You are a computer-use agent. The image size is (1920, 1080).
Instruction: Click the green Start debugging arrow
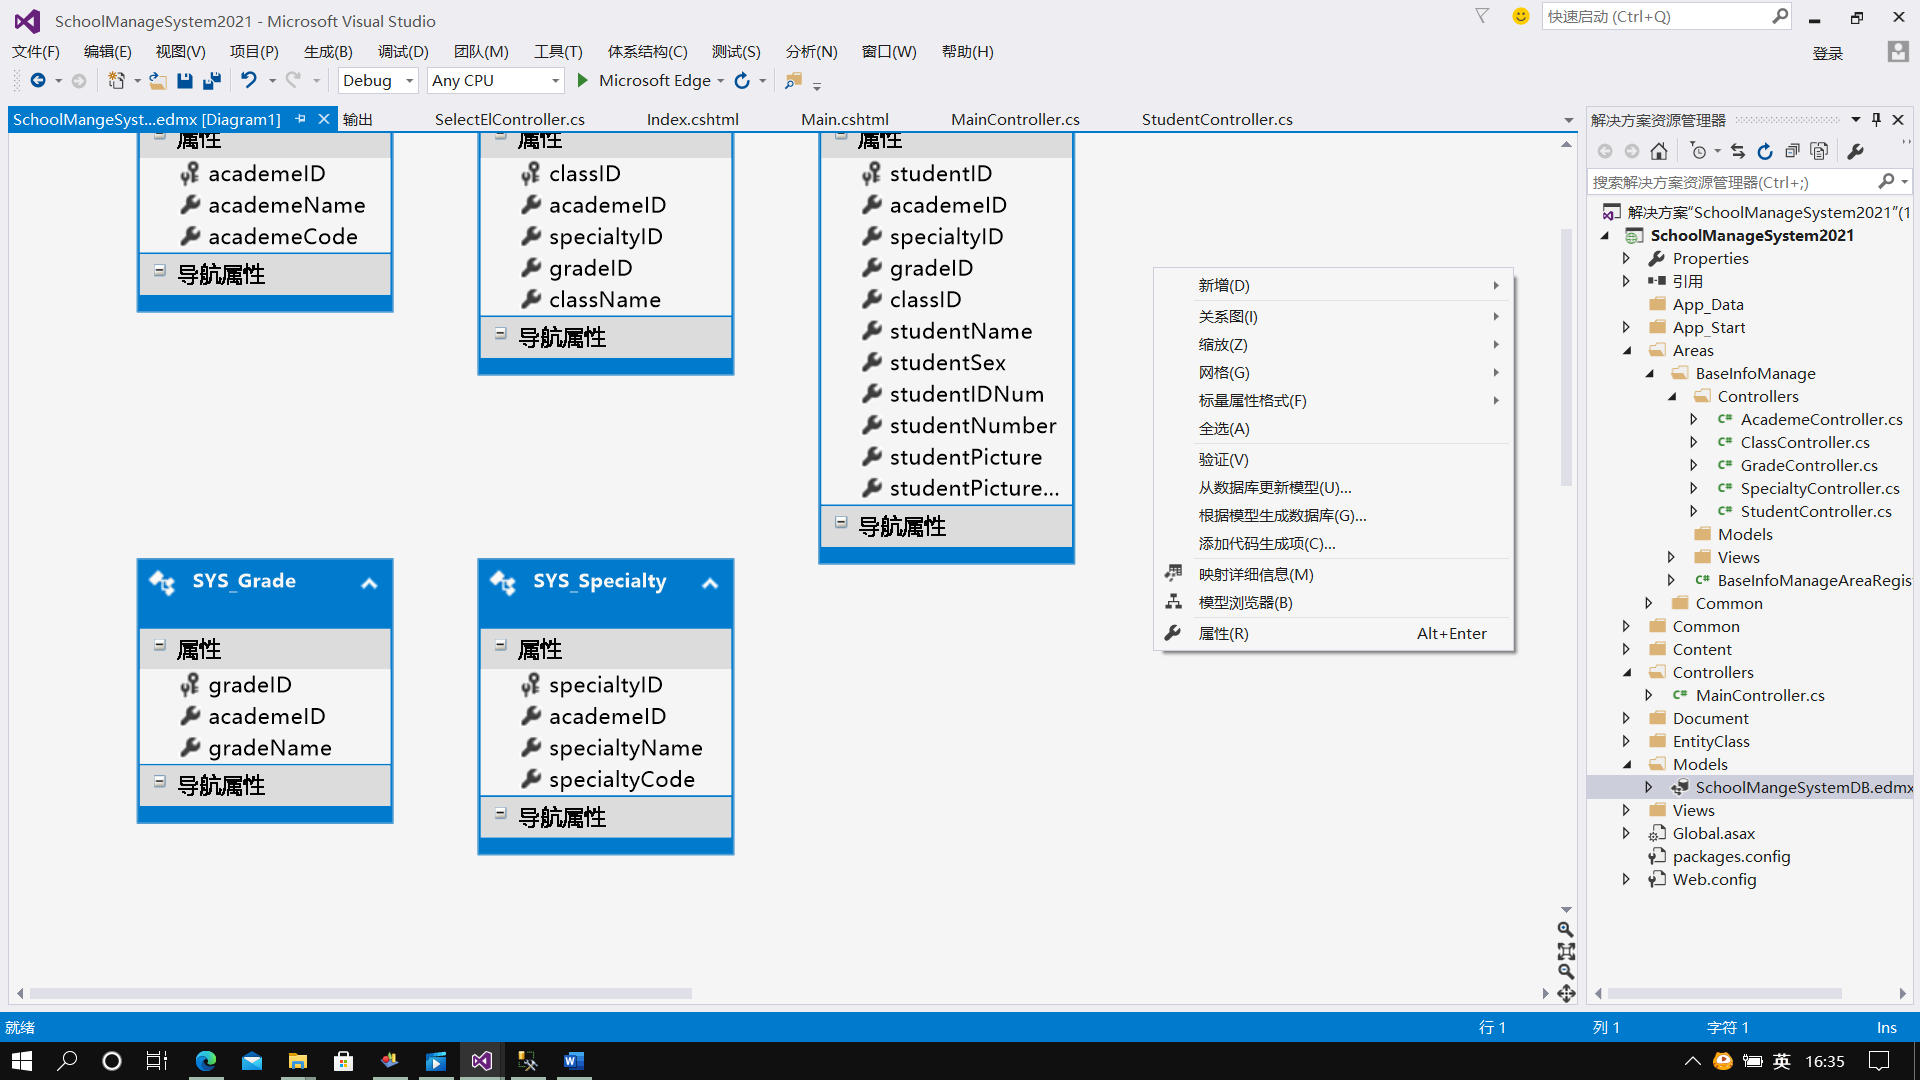[583, 81]
